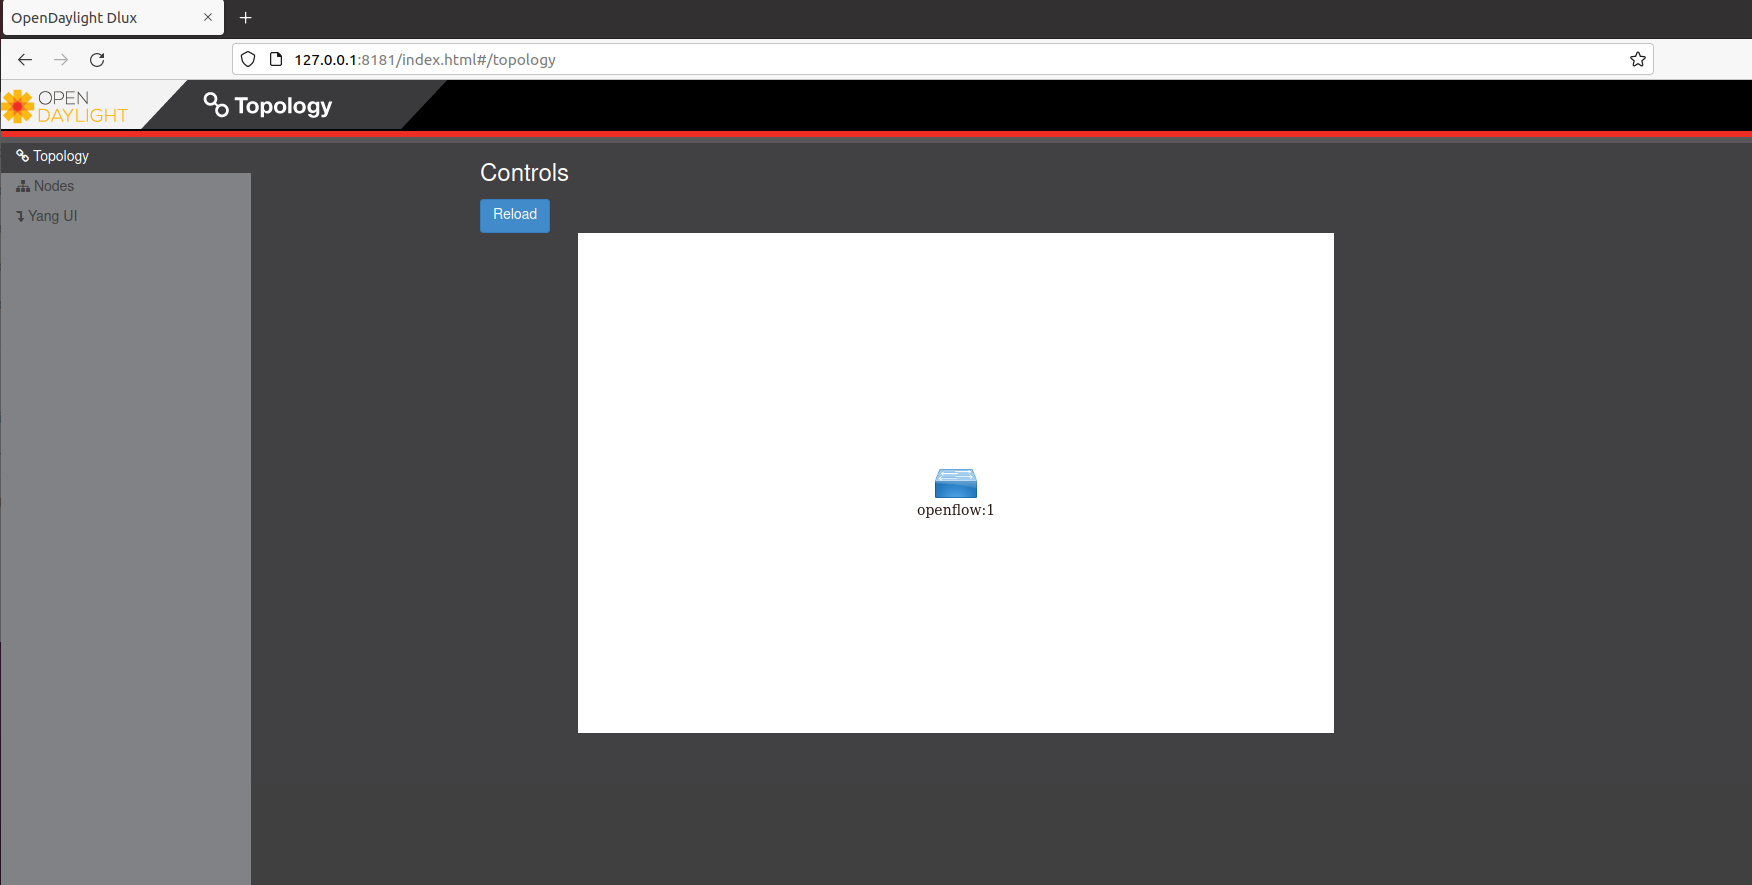Click the browser back arrow
1752x885 pixels.
25,60
